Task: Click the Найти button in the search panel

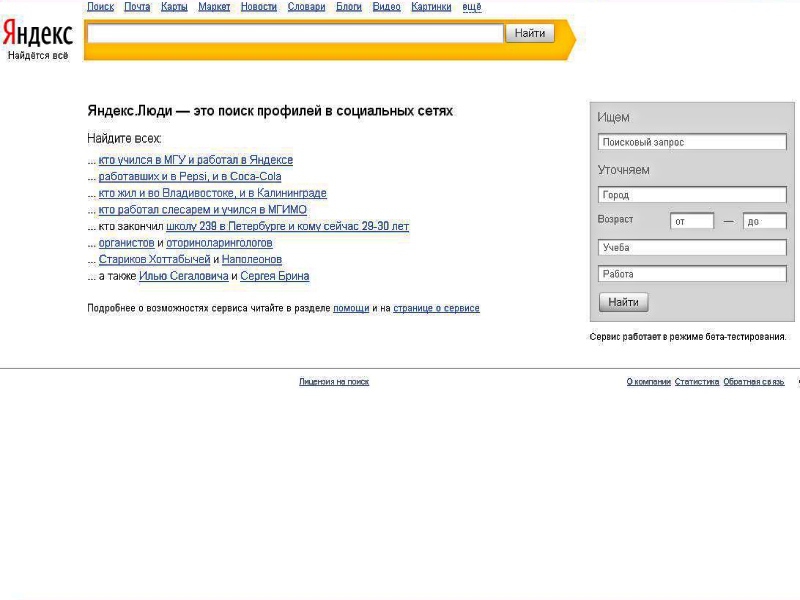Action: click(x=623, y=302)
